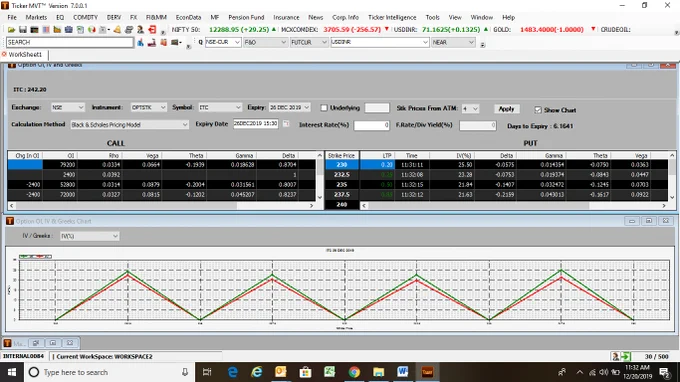Click the Apply button
Viewport: 680px width, 382px height.
tap(506, 109)
